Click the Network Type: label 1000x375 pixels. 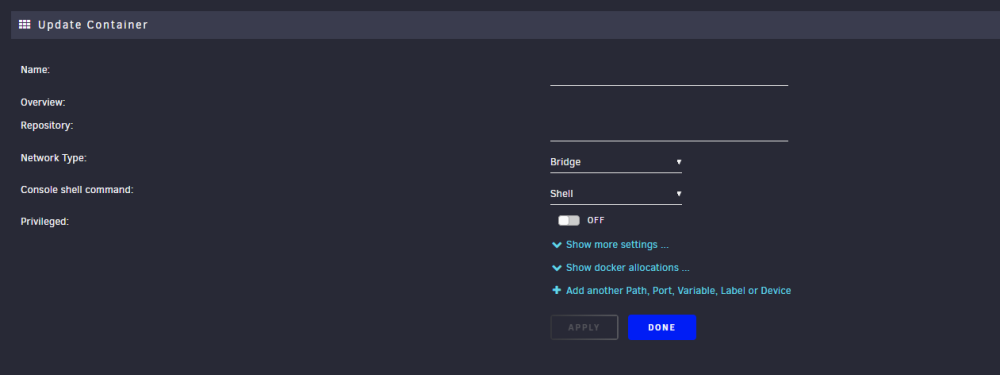(x=54, y=158)
